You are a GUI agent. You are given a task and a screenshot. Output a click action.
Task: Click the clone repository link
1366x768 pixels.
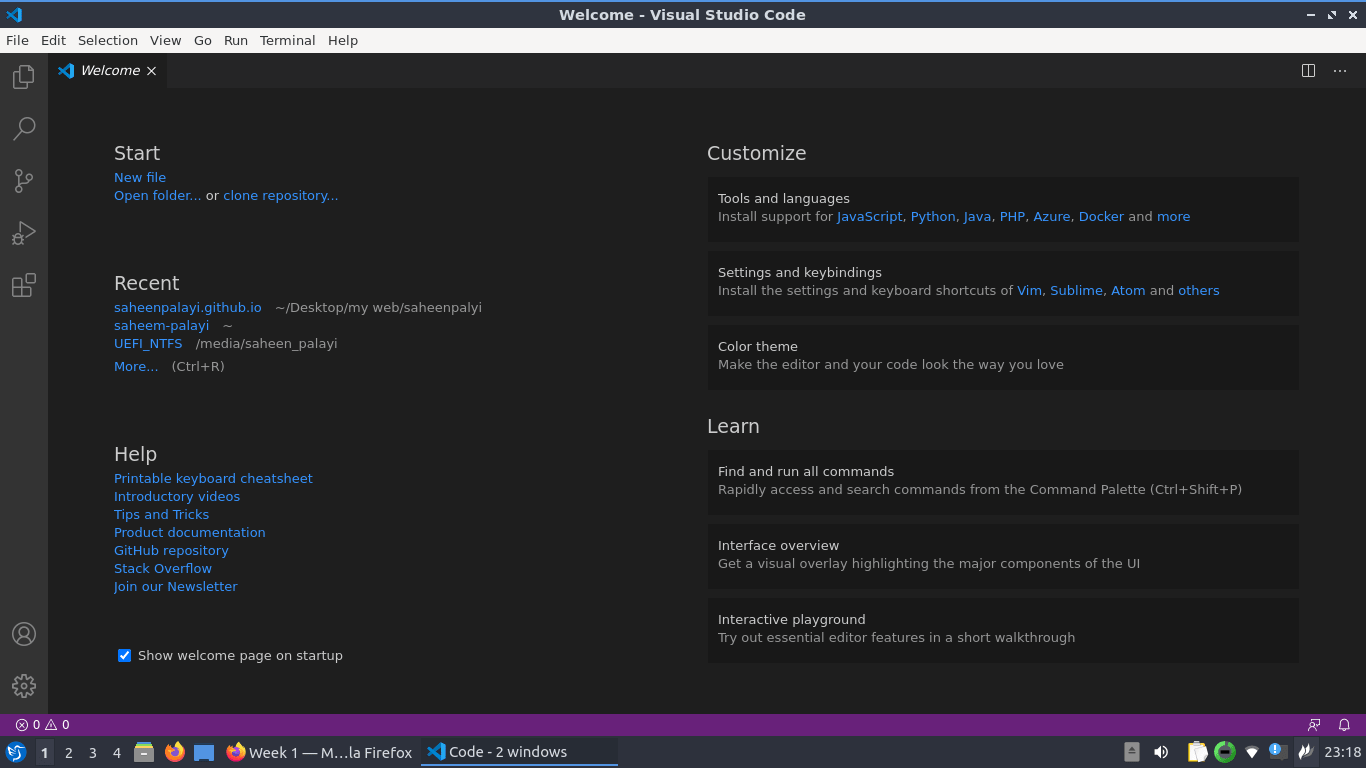coord(281,196)
